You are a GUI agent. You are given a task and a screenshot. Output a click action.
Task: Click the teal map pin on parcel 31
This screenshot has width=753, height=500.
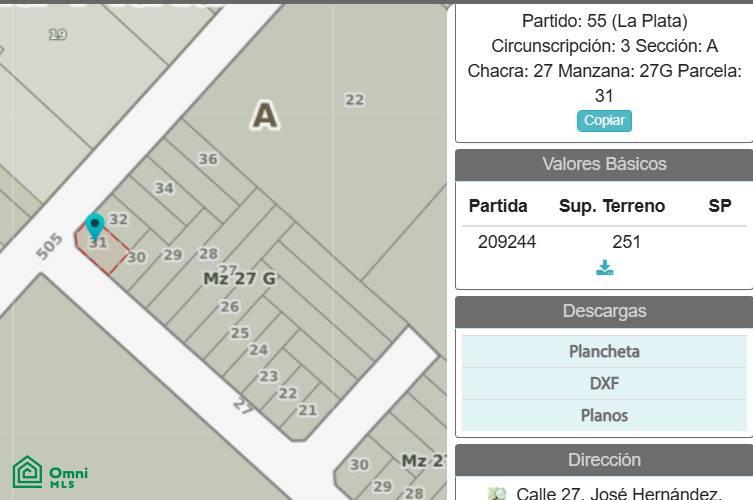click(x=95, y=226)
